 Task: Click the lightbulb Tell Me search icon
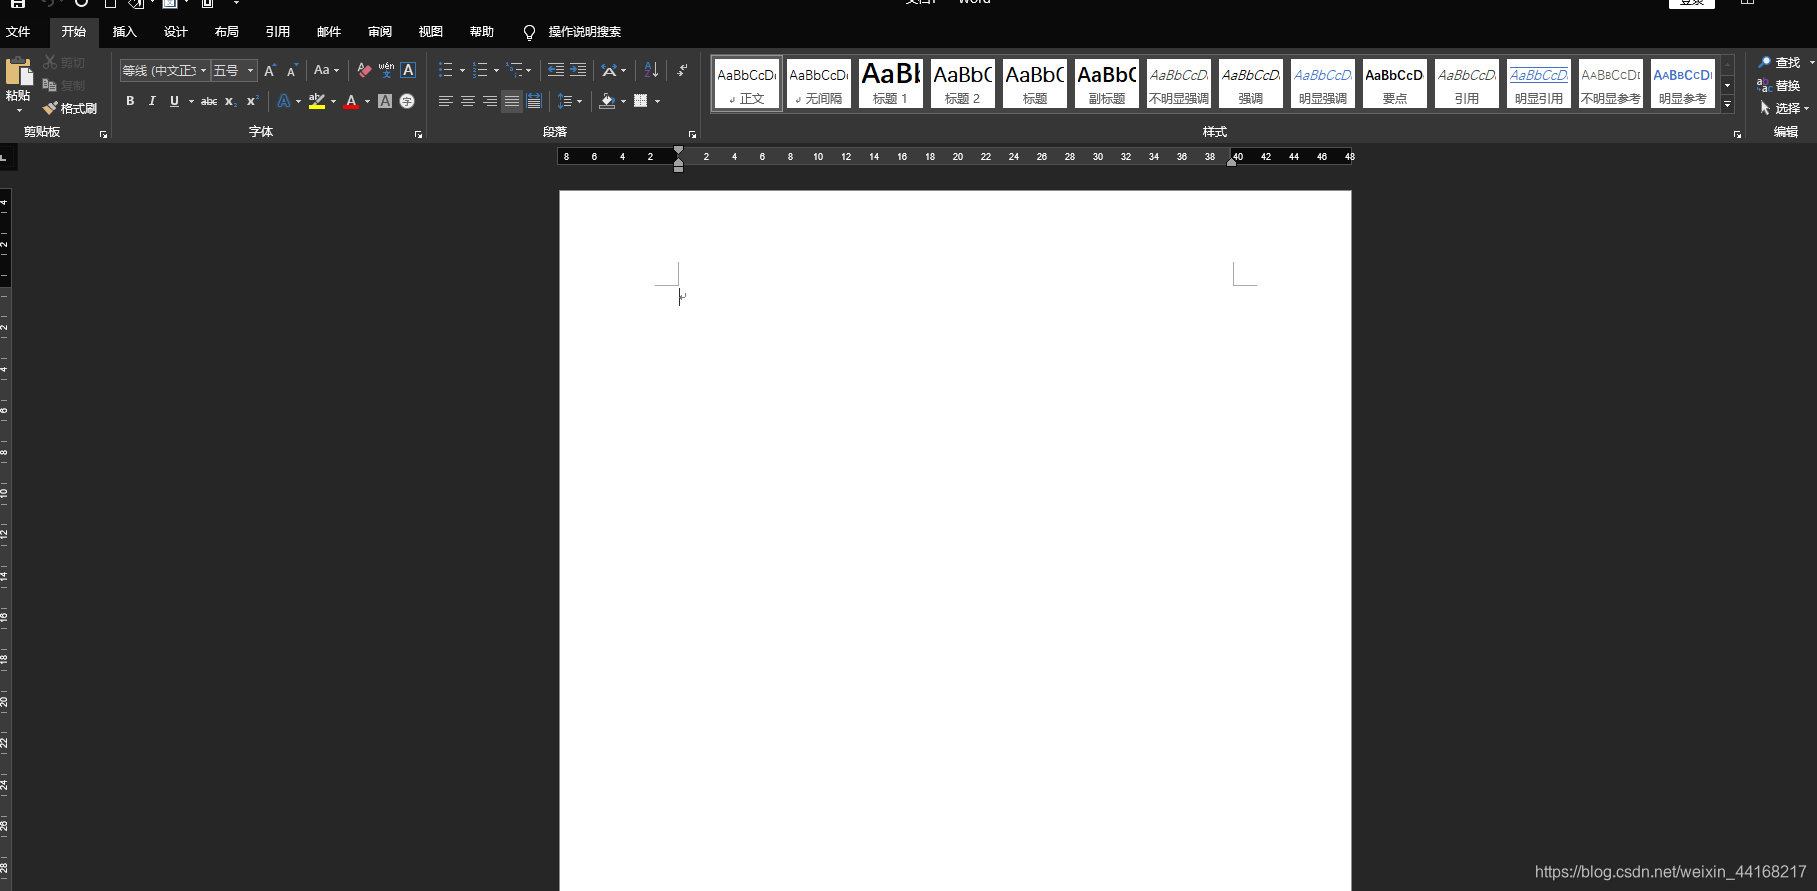pos(530,32)
